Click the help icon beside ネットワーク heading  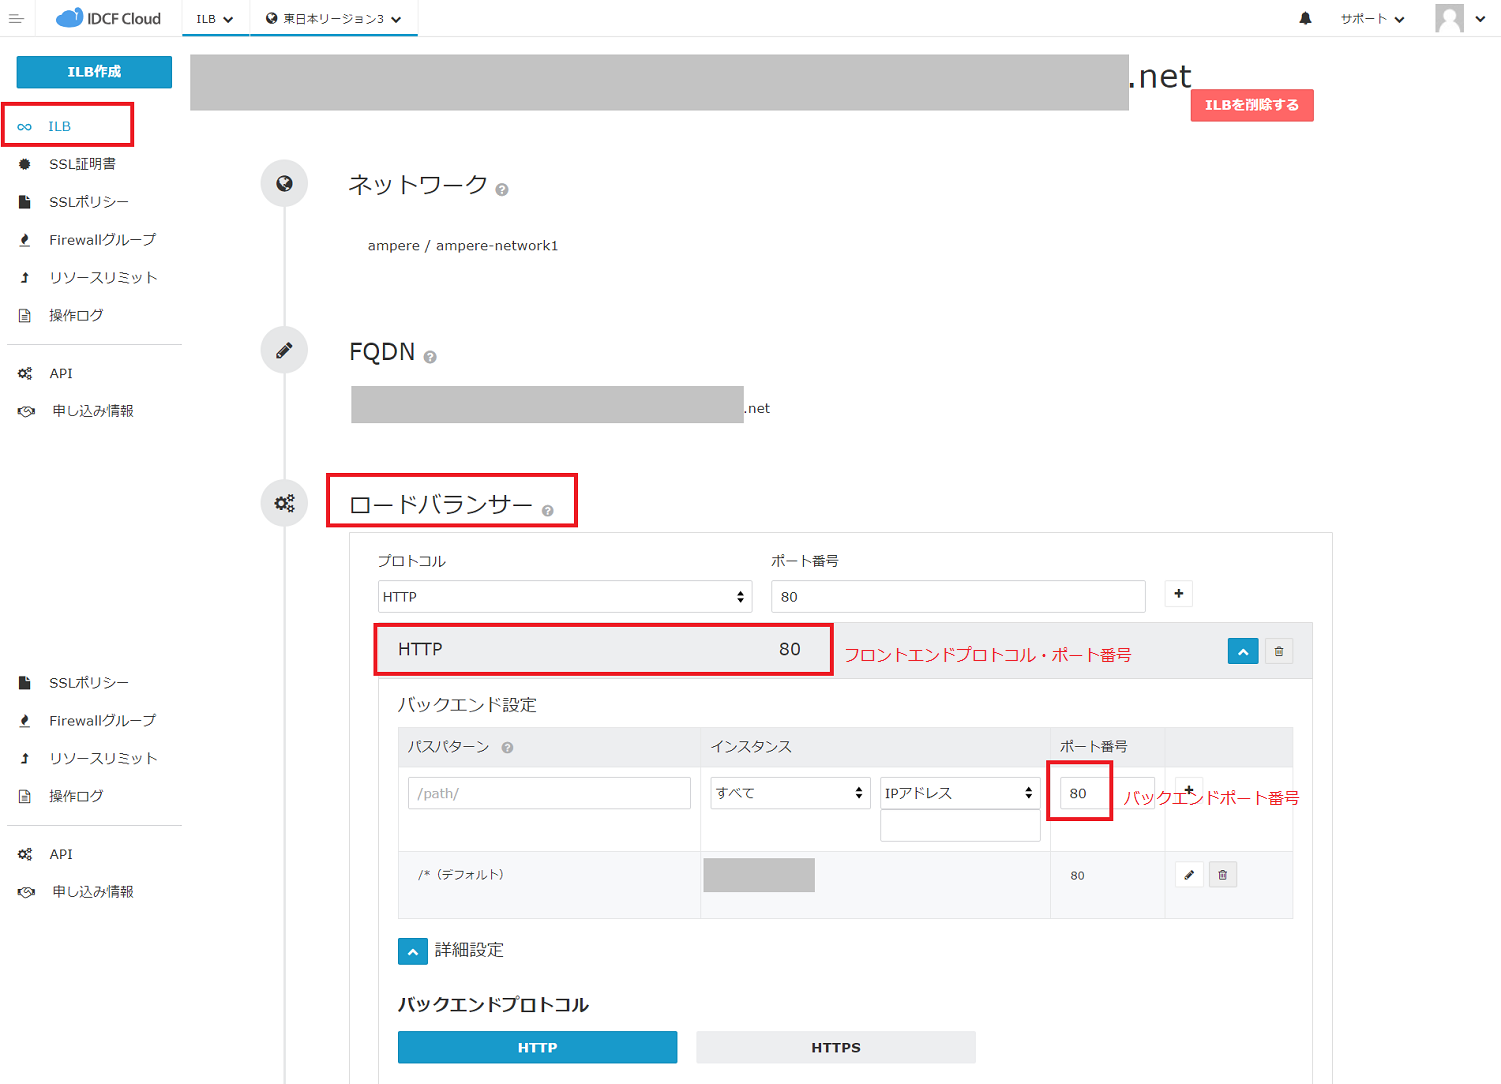tap(502, 190)
